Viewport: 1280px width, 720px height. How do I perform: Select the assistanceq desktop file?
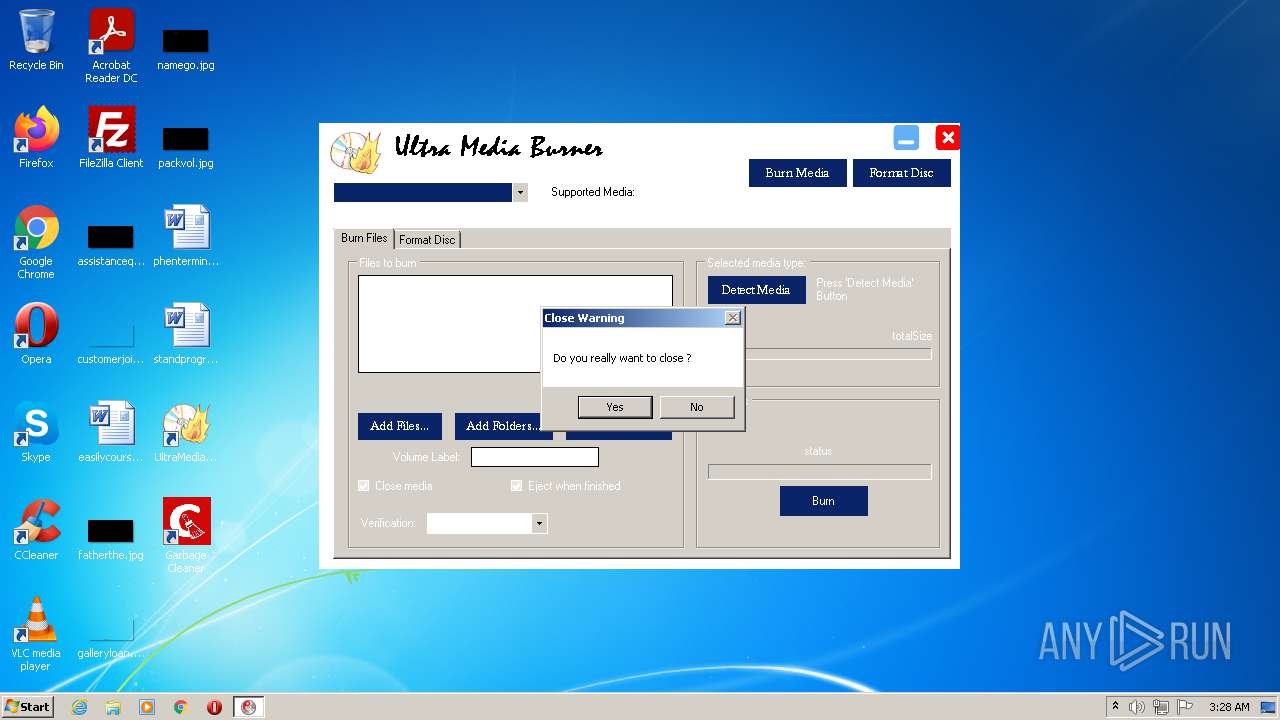tap(111, 246)
